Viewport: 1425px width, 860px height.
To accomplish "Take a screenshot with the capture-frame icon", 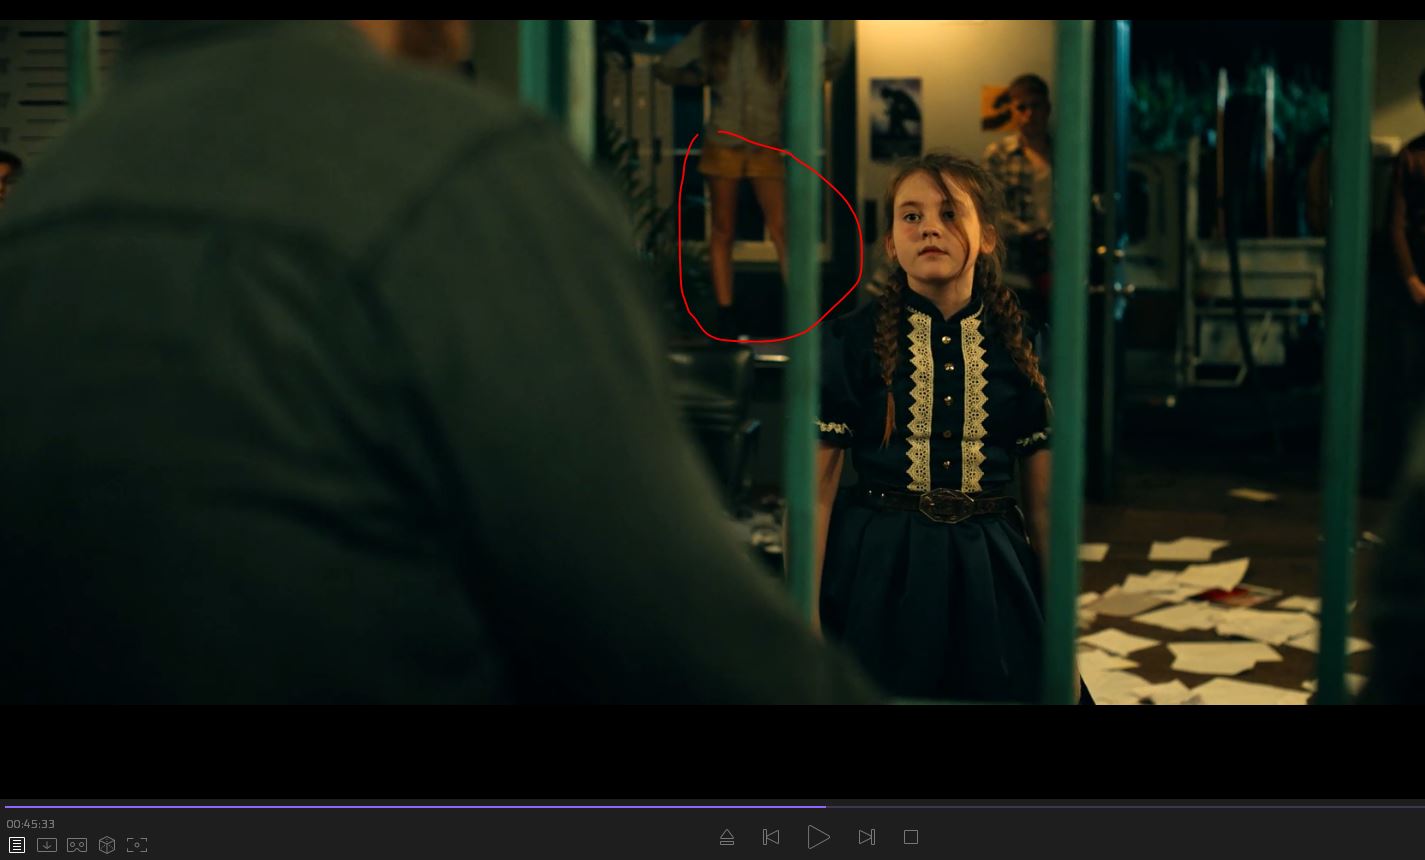I will pos(137,845).
